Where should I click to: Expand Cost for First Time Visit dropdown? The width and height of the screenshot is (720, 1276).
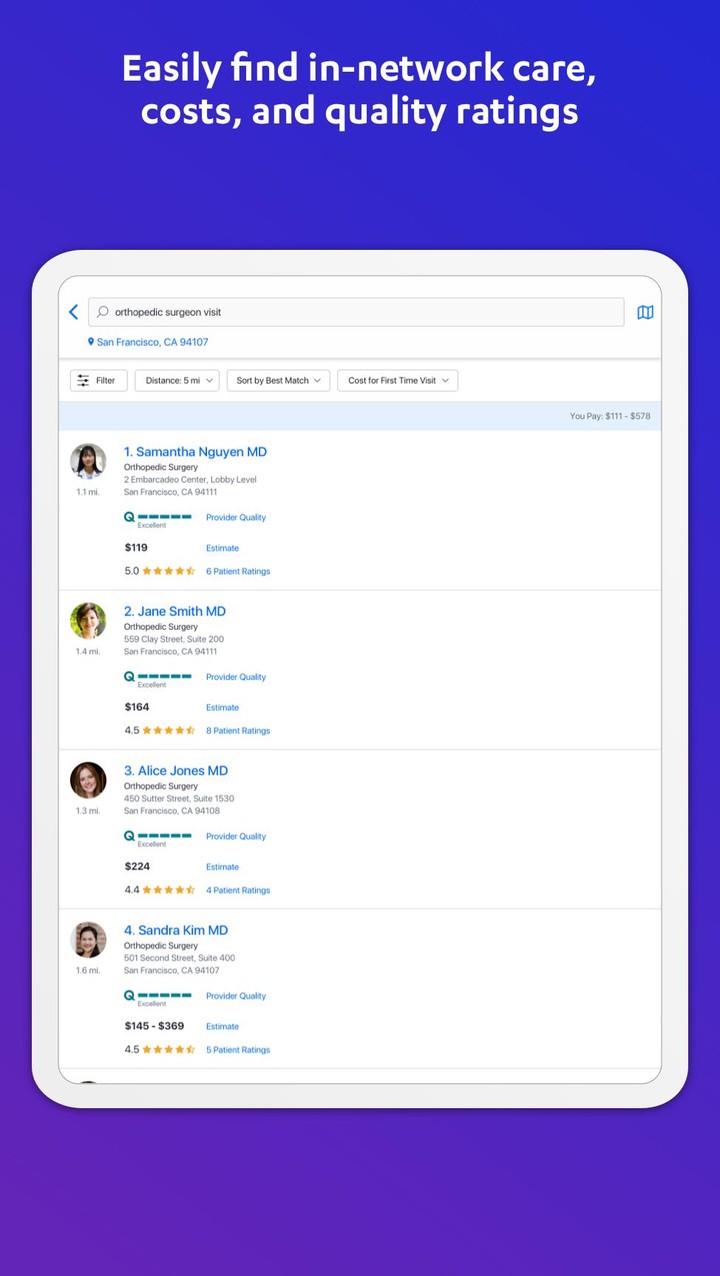click(398, 381)
